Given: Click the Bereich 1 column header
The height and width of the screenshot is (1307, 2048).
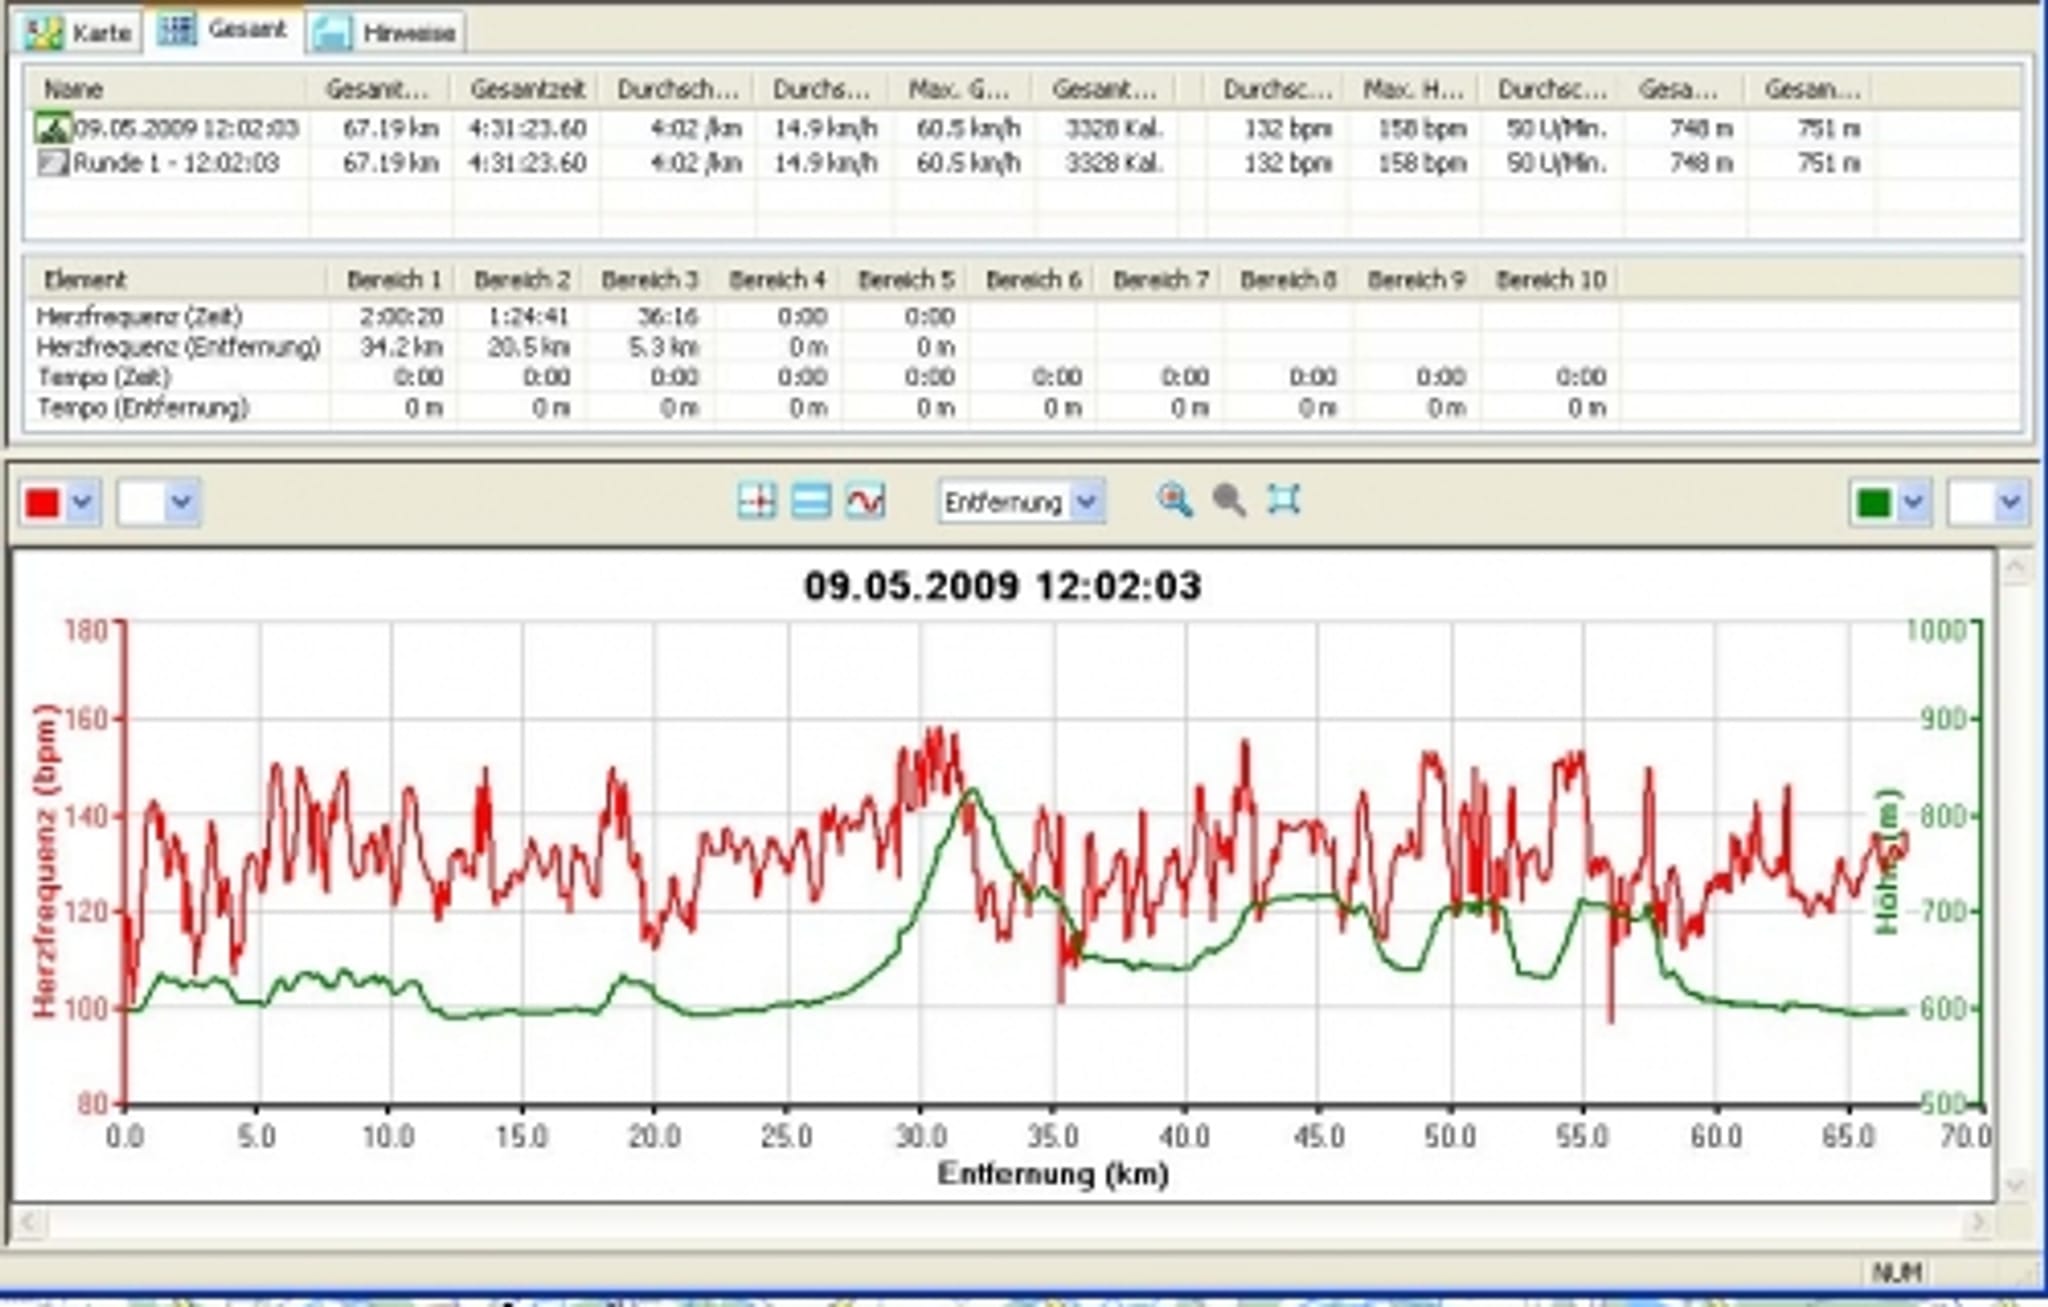Looking at the screenshot, I should click(x=393, y=280).
